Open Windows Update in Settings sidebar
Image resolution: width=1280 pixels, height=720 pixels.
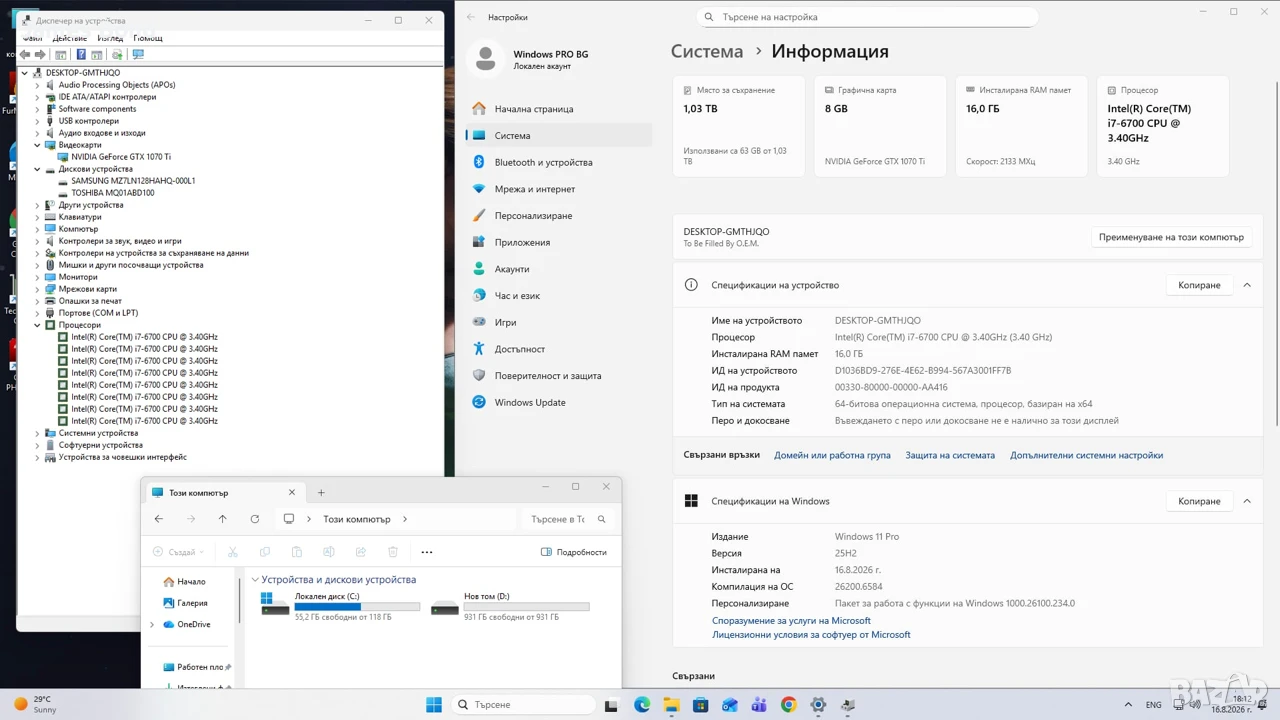pyautogui.click(x=560, y=402)
